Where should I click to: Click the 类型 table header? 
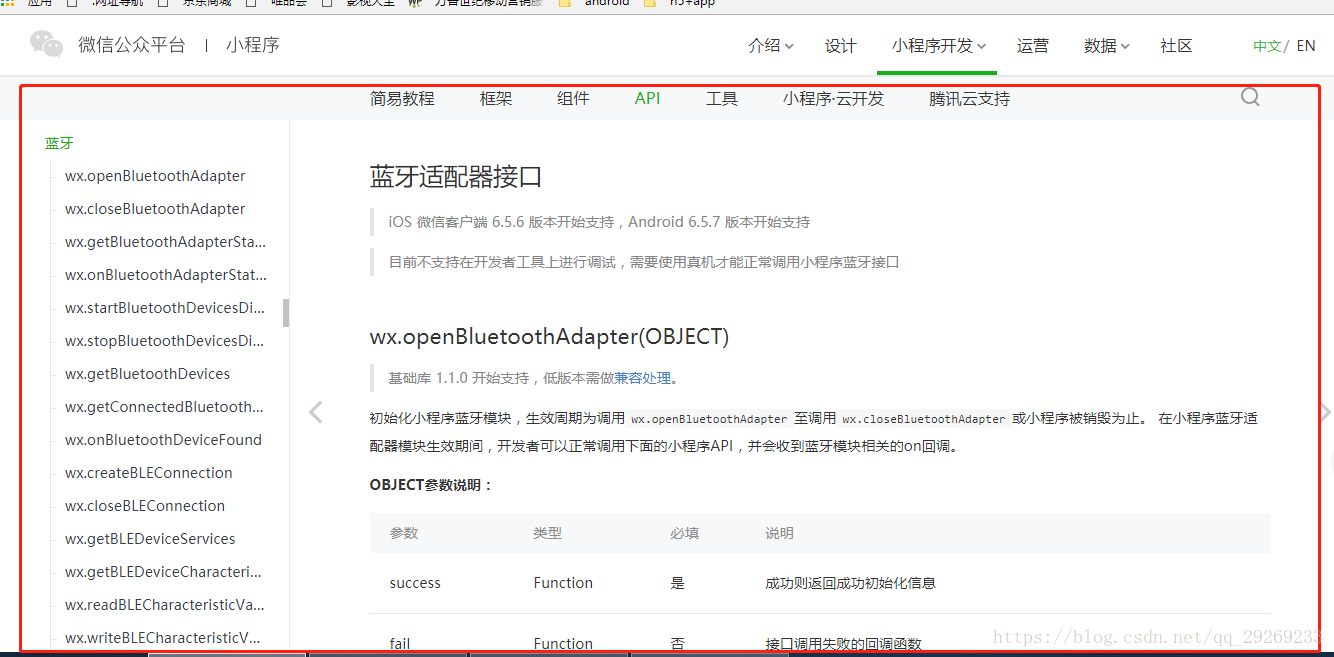pos(548,533)
